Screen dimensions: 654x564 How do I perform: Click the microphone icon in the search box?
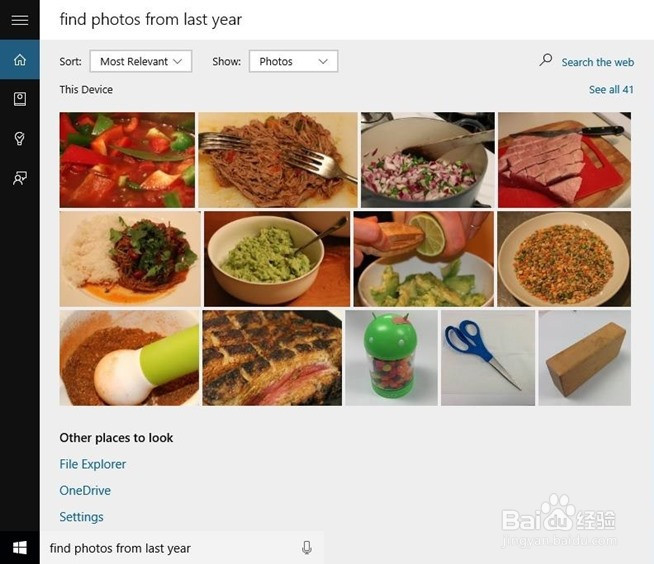tap(307, 548)
